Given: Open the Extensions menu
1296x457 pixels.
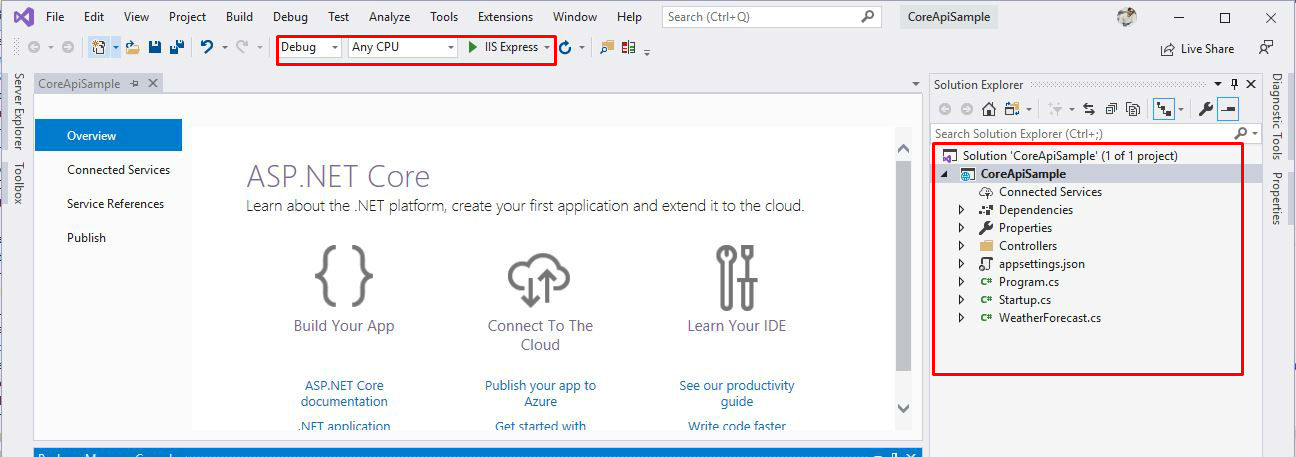Looking at the screenshot, I should click(505, 17).
